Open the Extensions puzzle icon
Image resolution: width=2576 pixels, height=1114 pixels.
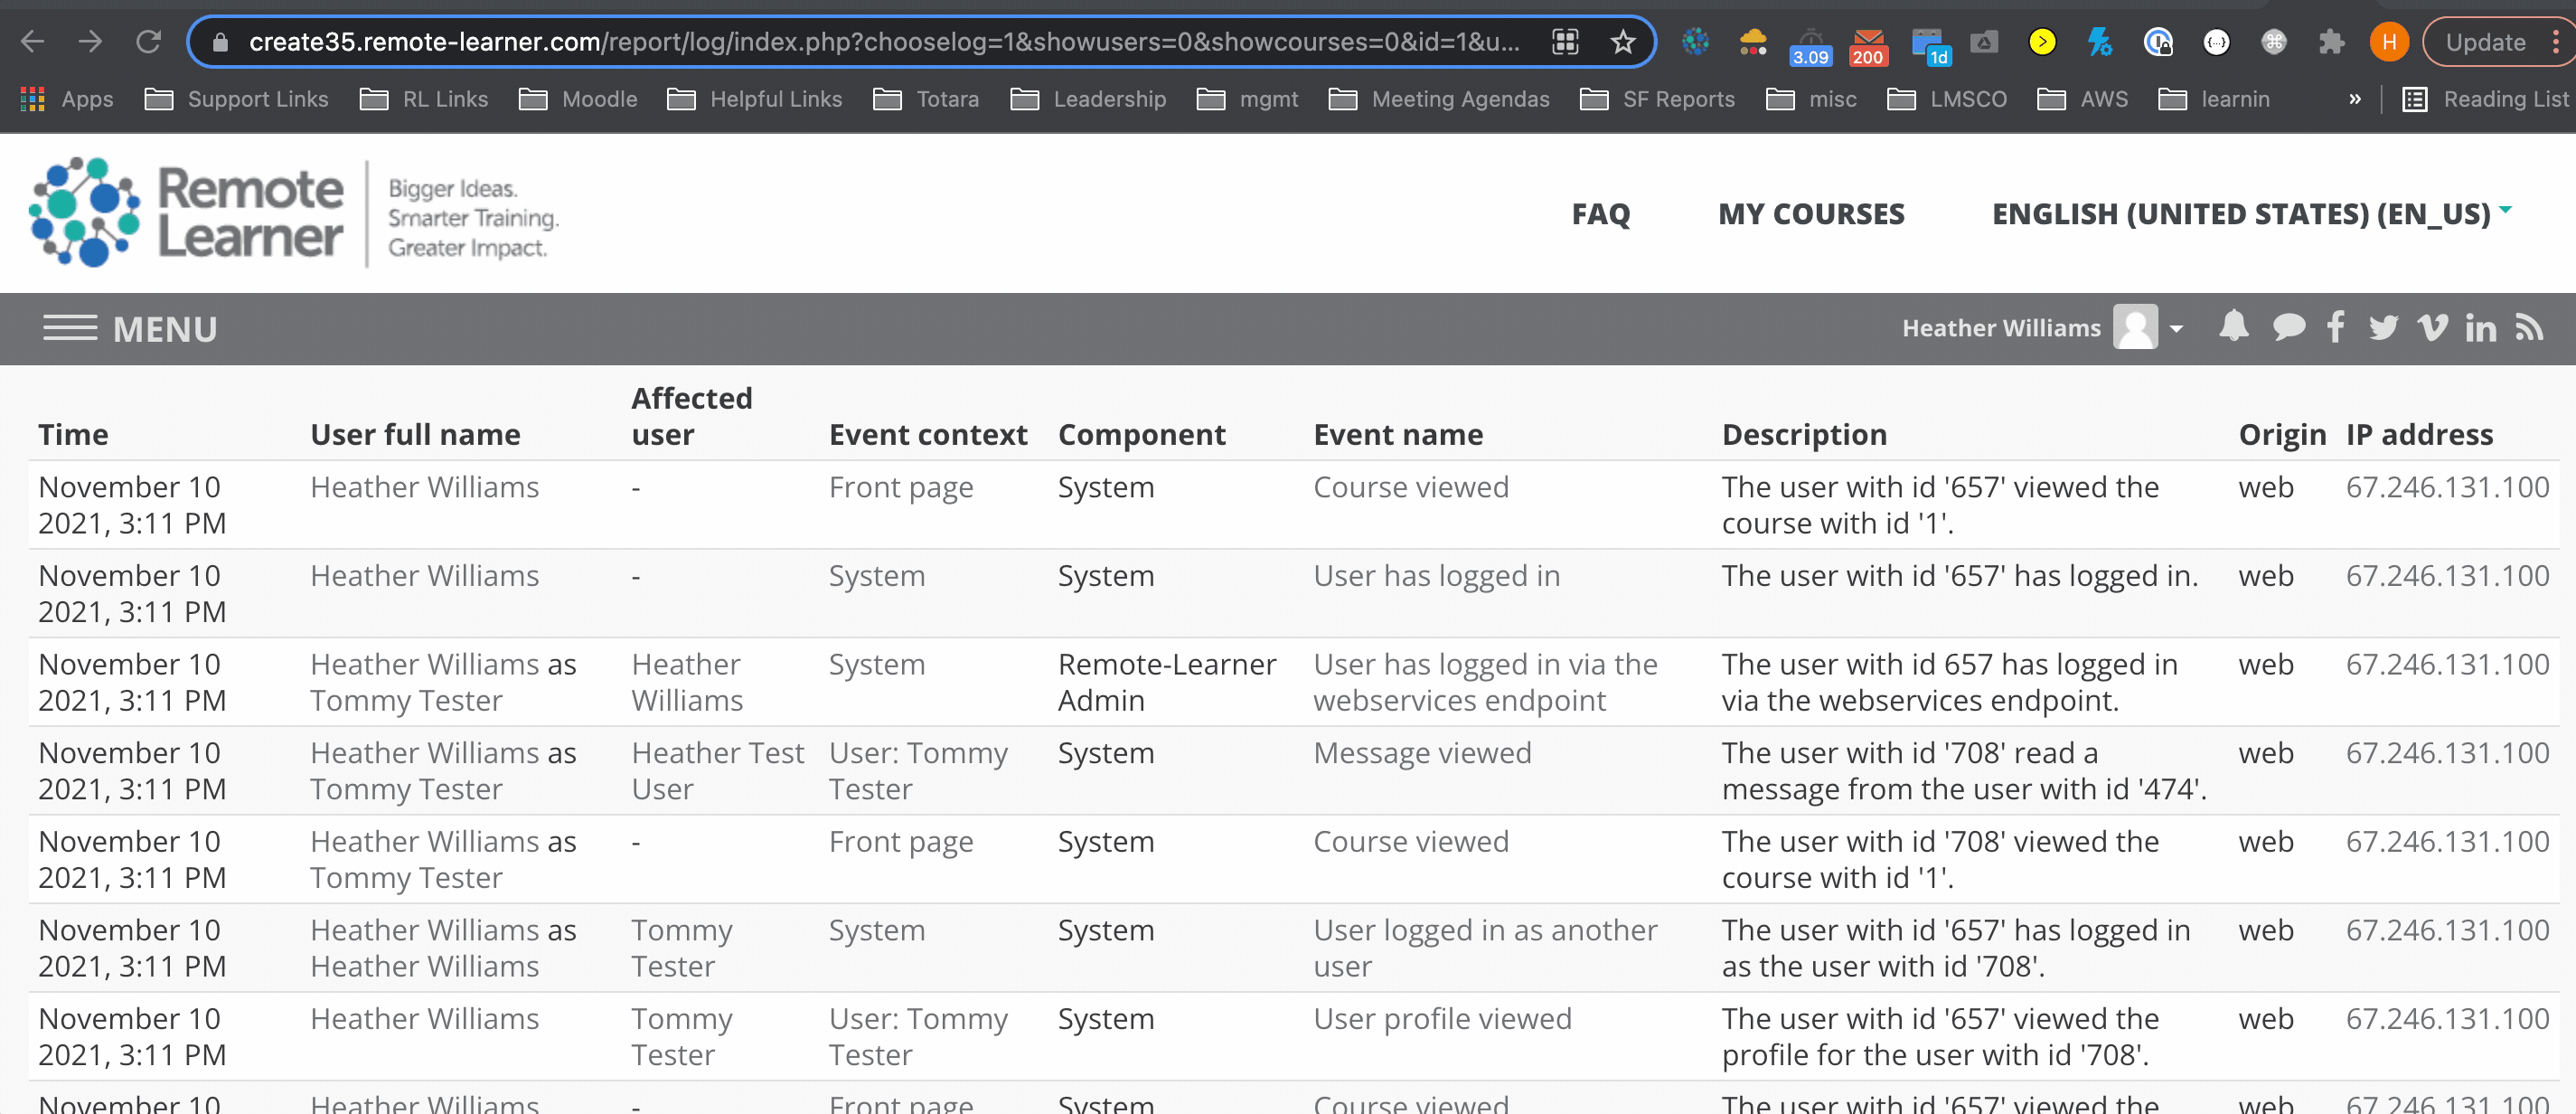2331,42
